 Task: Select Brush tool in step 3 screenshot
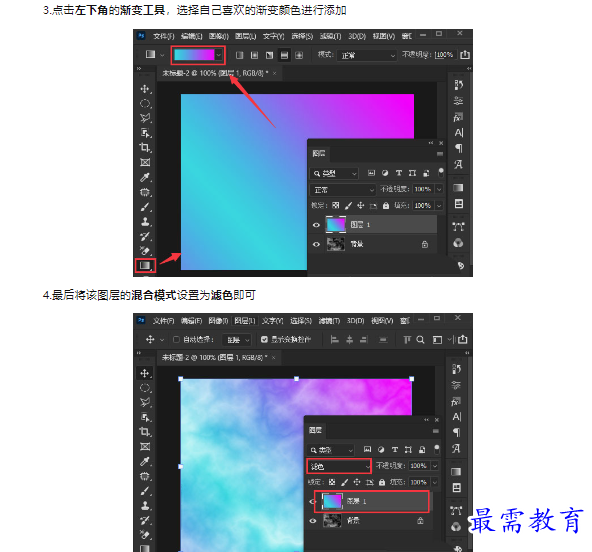click(145, 207)
